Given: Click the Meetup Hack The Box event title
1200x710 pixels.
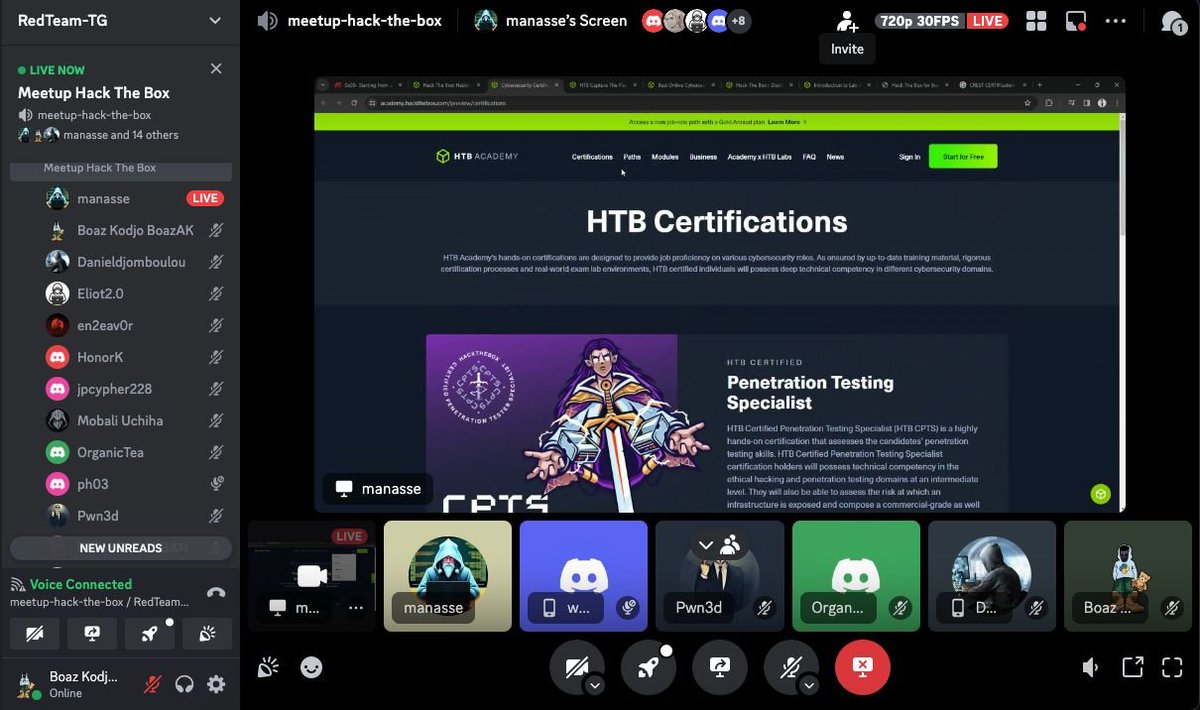Looking at the screenshot, I should point(94,93).
